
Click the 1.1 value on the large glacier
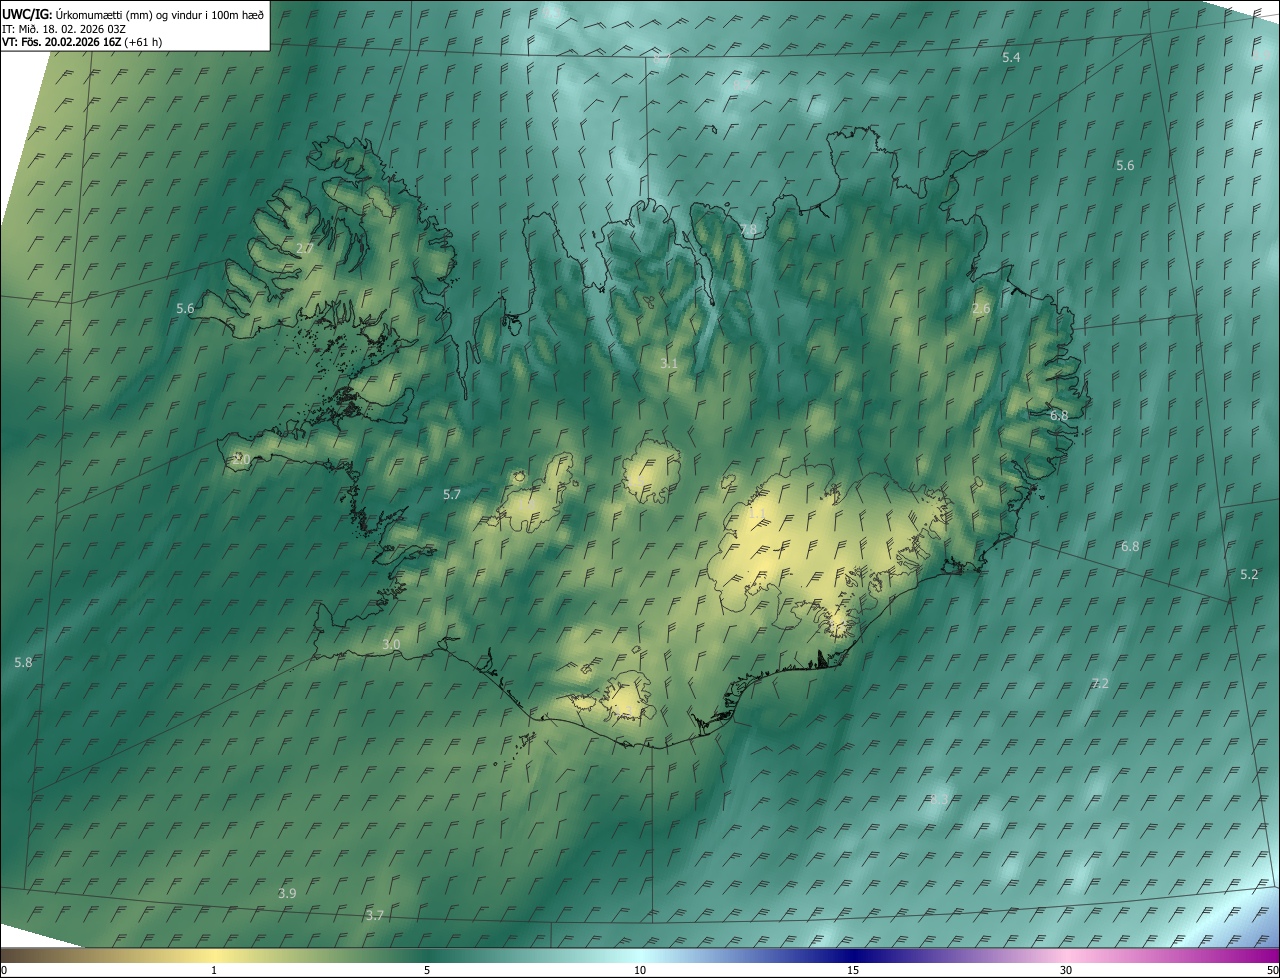pos(758,514)
